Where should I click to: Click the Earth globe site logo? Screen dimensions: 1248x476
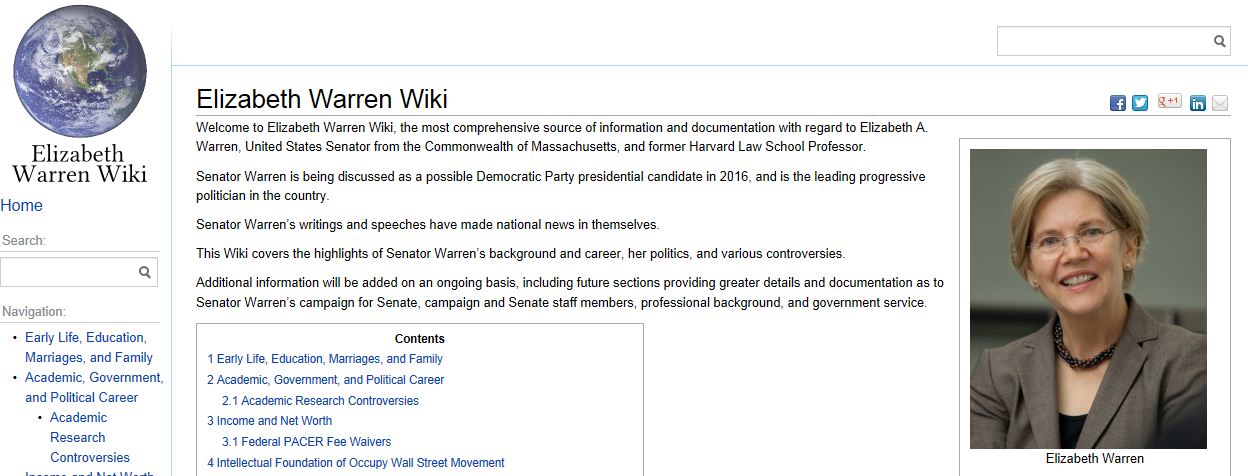click(80, 70)
